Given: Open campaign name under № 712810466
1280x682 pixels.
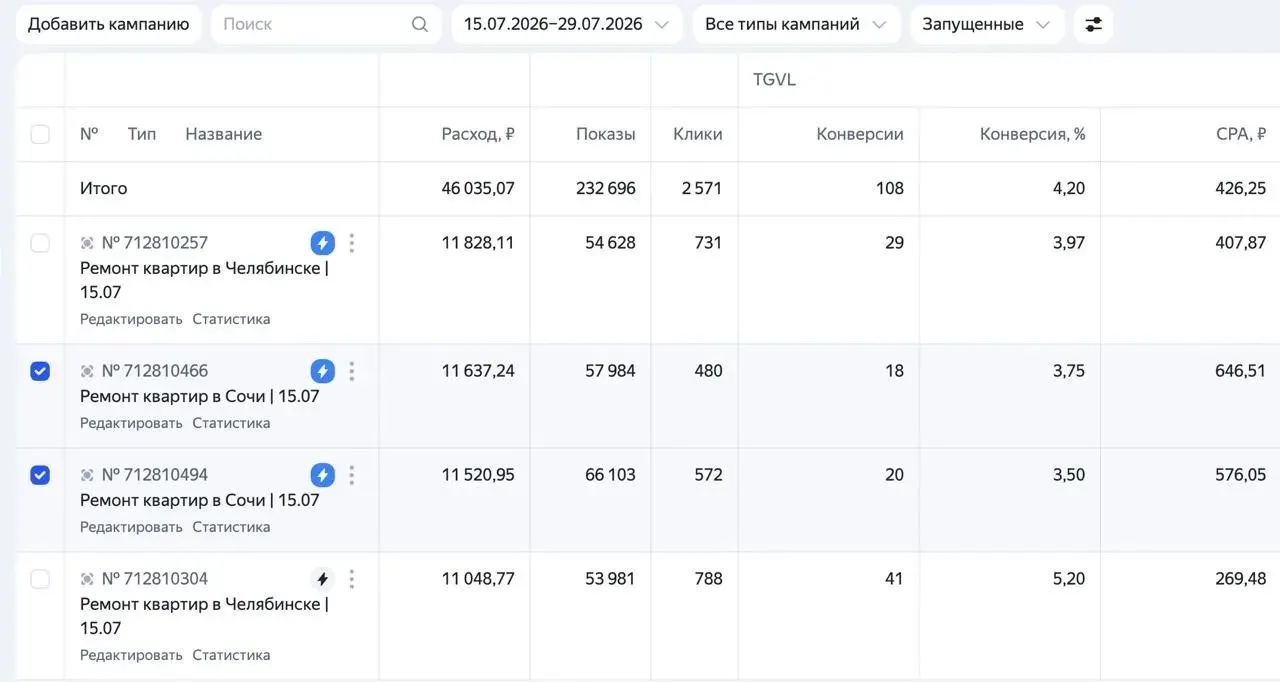Looking at the screenshot, I should pos(200,396).
